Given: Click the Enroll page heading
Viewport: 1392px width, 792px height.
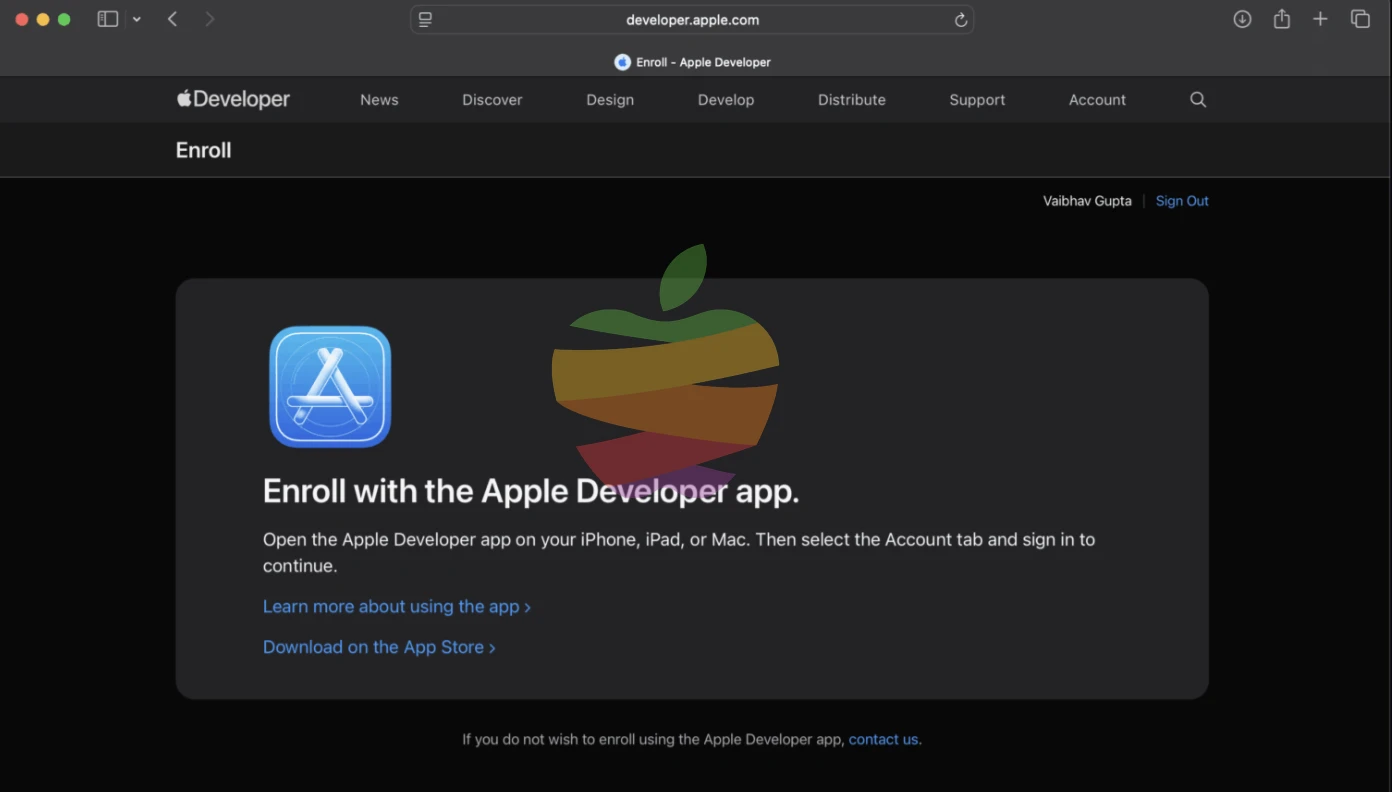Looking at the screenshot, I should pos(204,150).
